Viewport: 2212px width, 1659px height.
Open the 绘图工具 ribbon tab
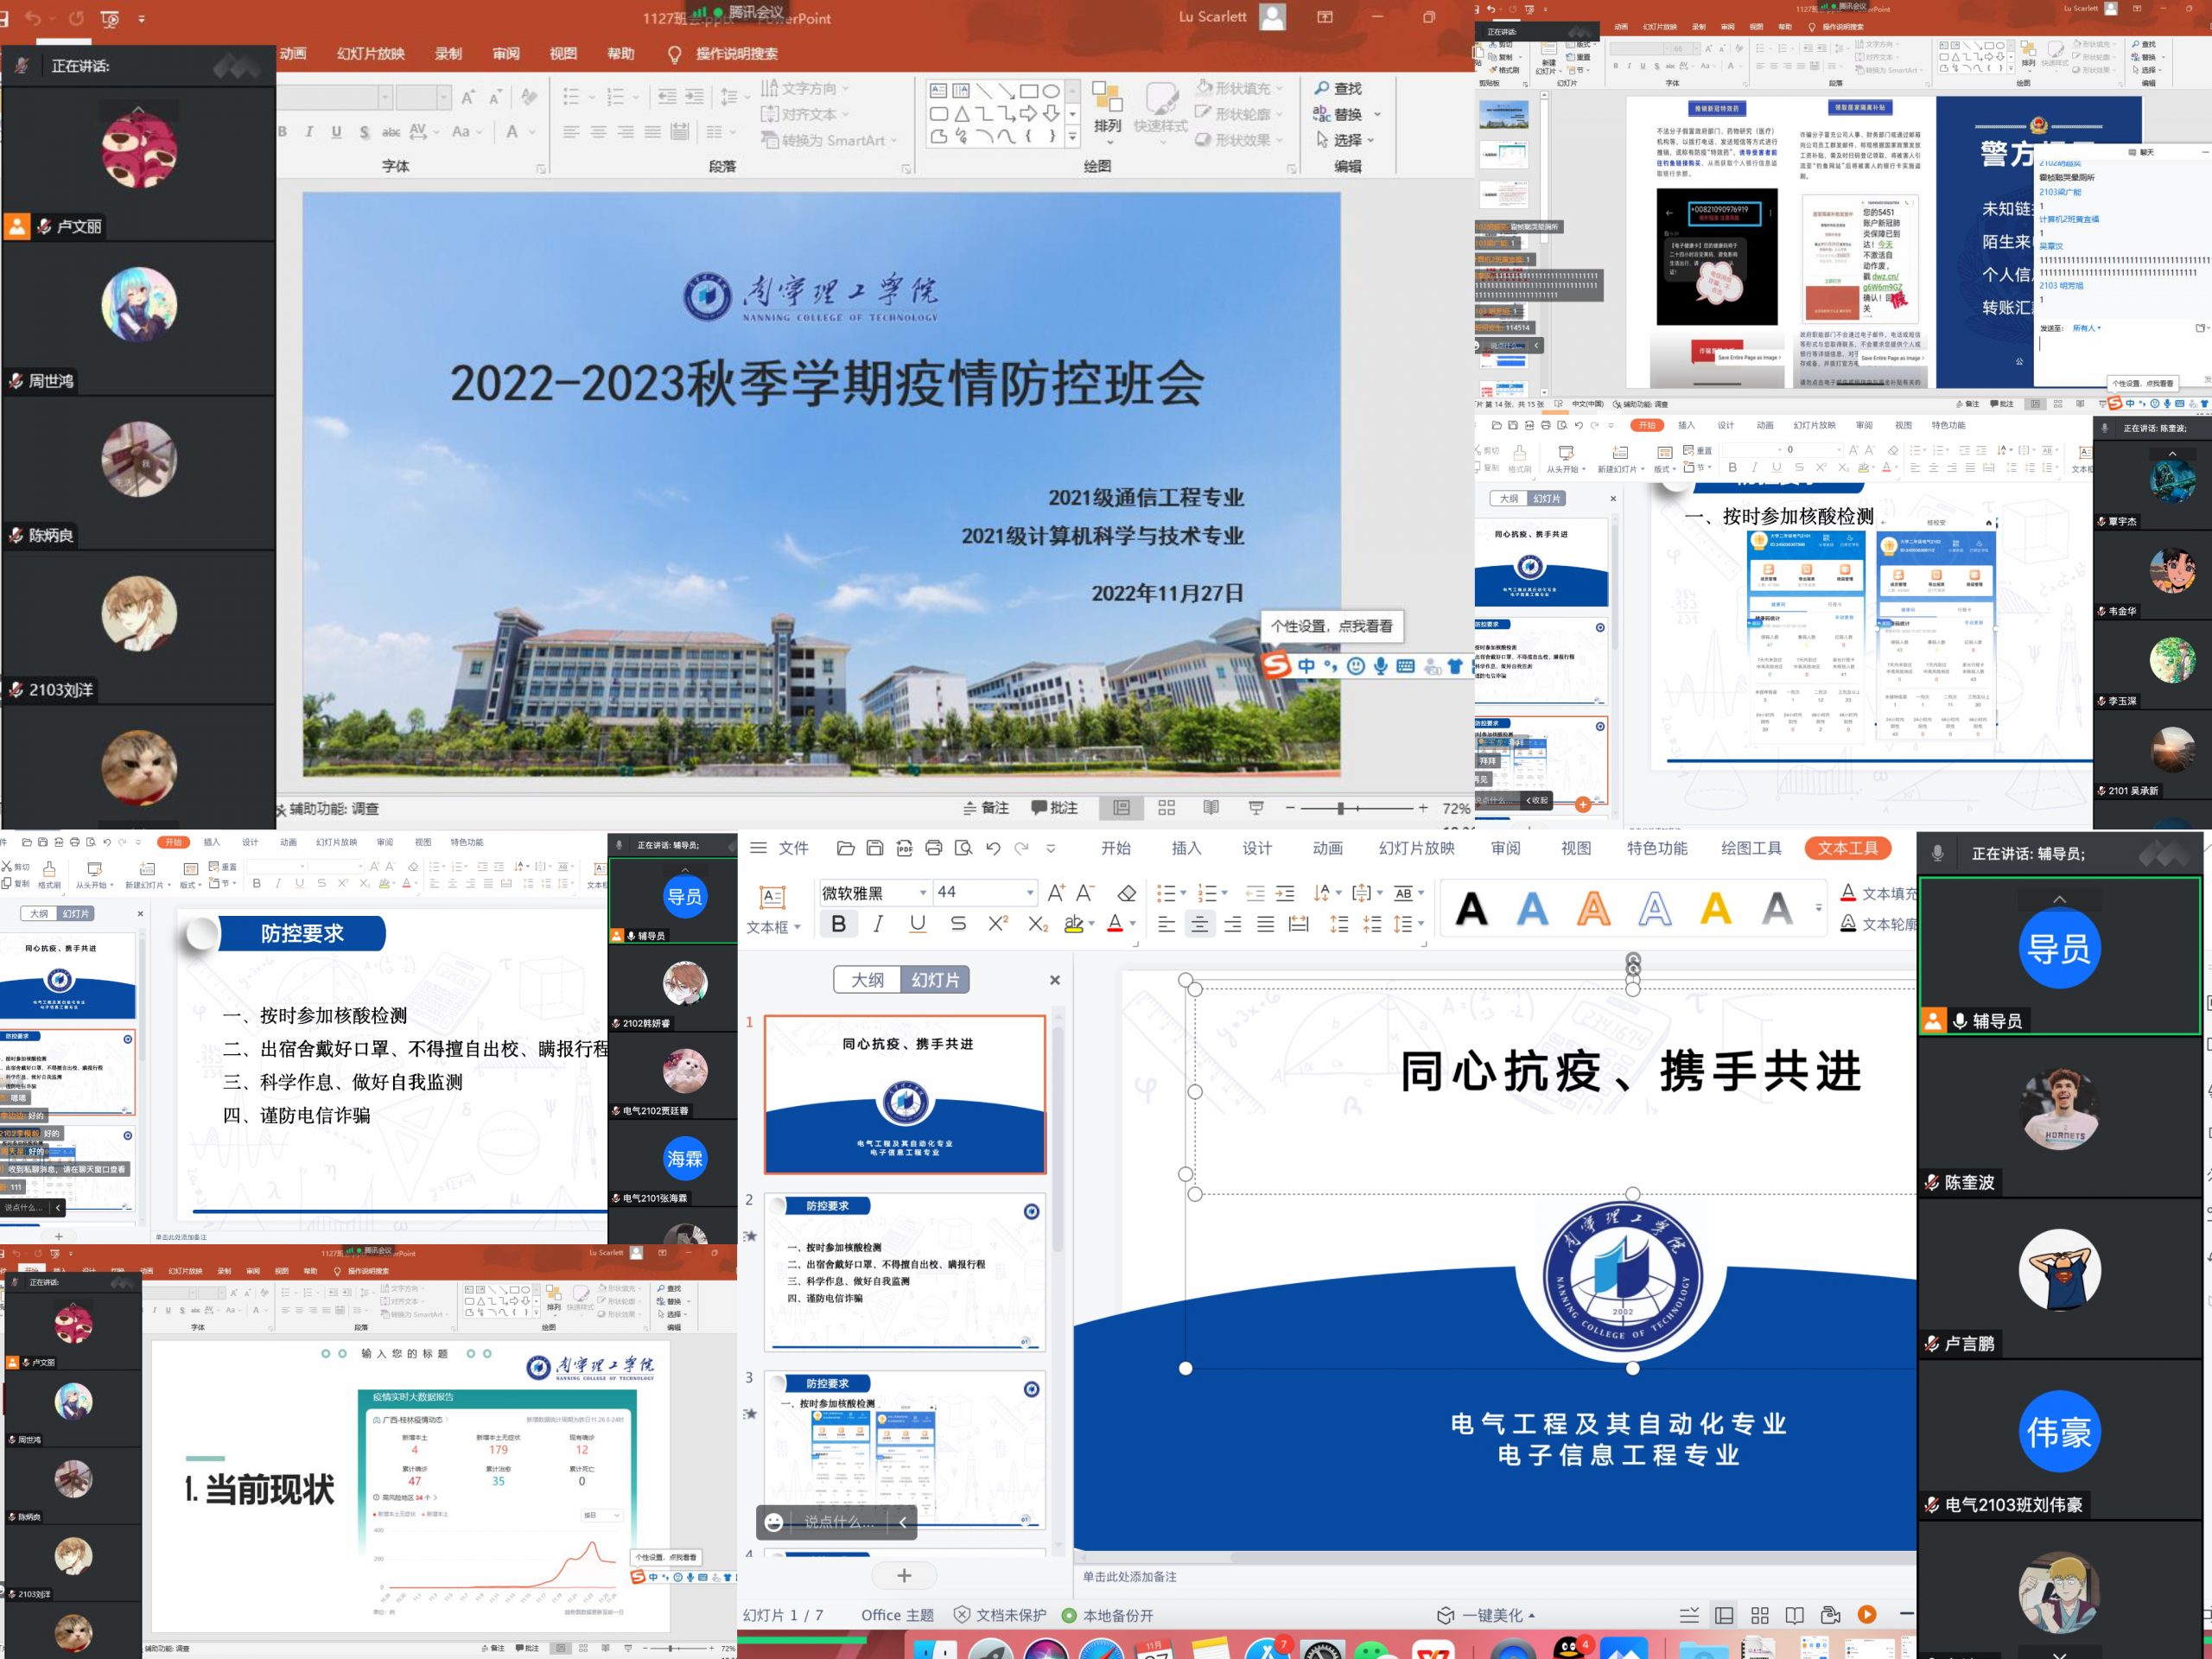pos(1750,848)
